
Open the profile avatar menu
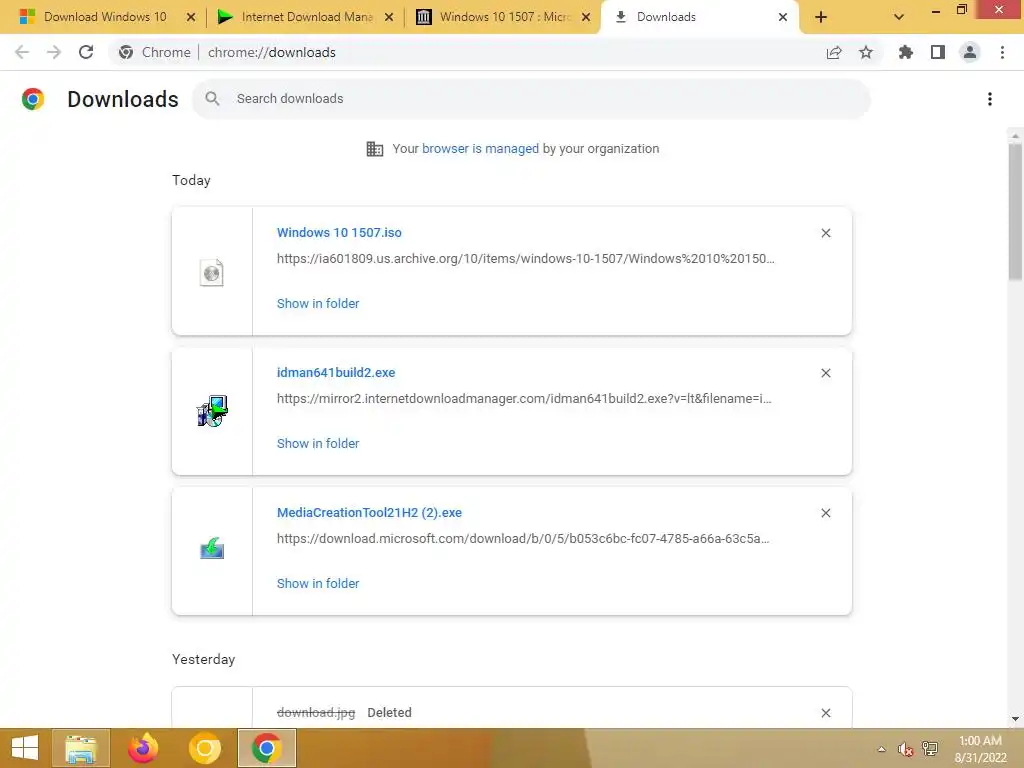[x=970, y=52]
